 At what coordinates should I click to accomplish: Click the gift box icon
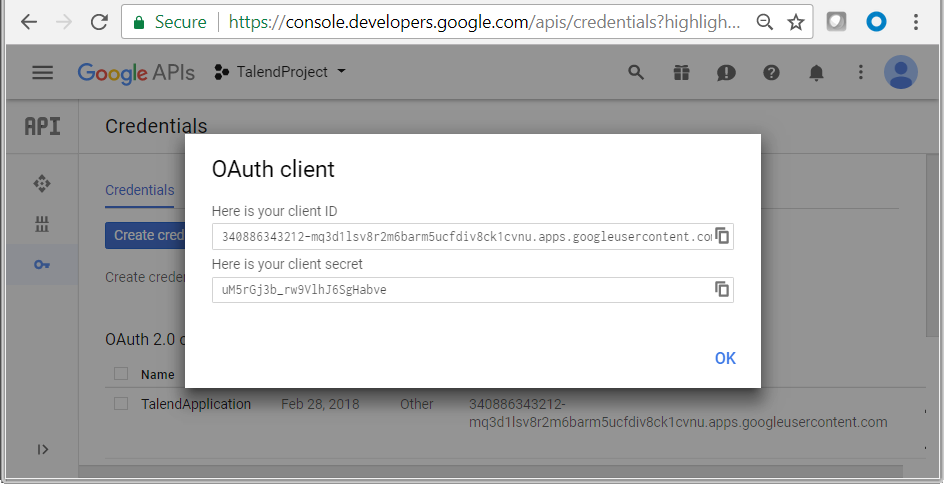pyautogui.click(x=681, y=73)
